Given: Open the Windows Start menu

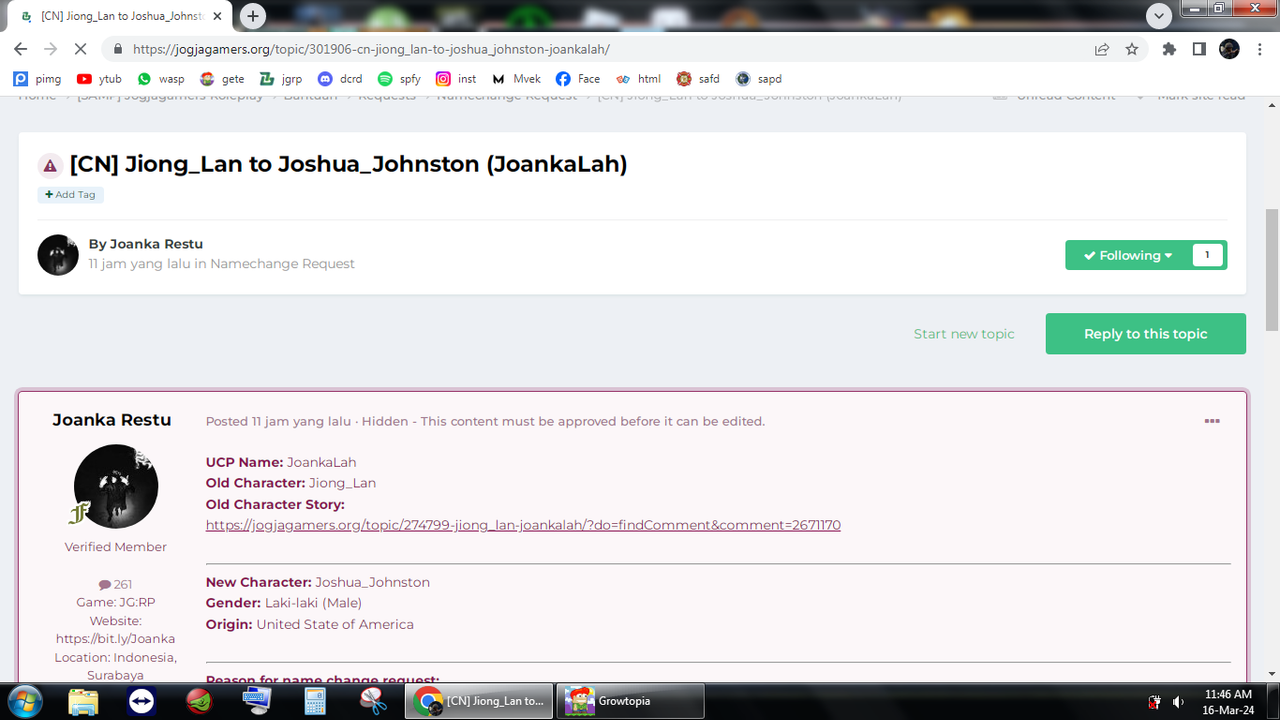Looking at the screenshot, I should click(25, 702).
